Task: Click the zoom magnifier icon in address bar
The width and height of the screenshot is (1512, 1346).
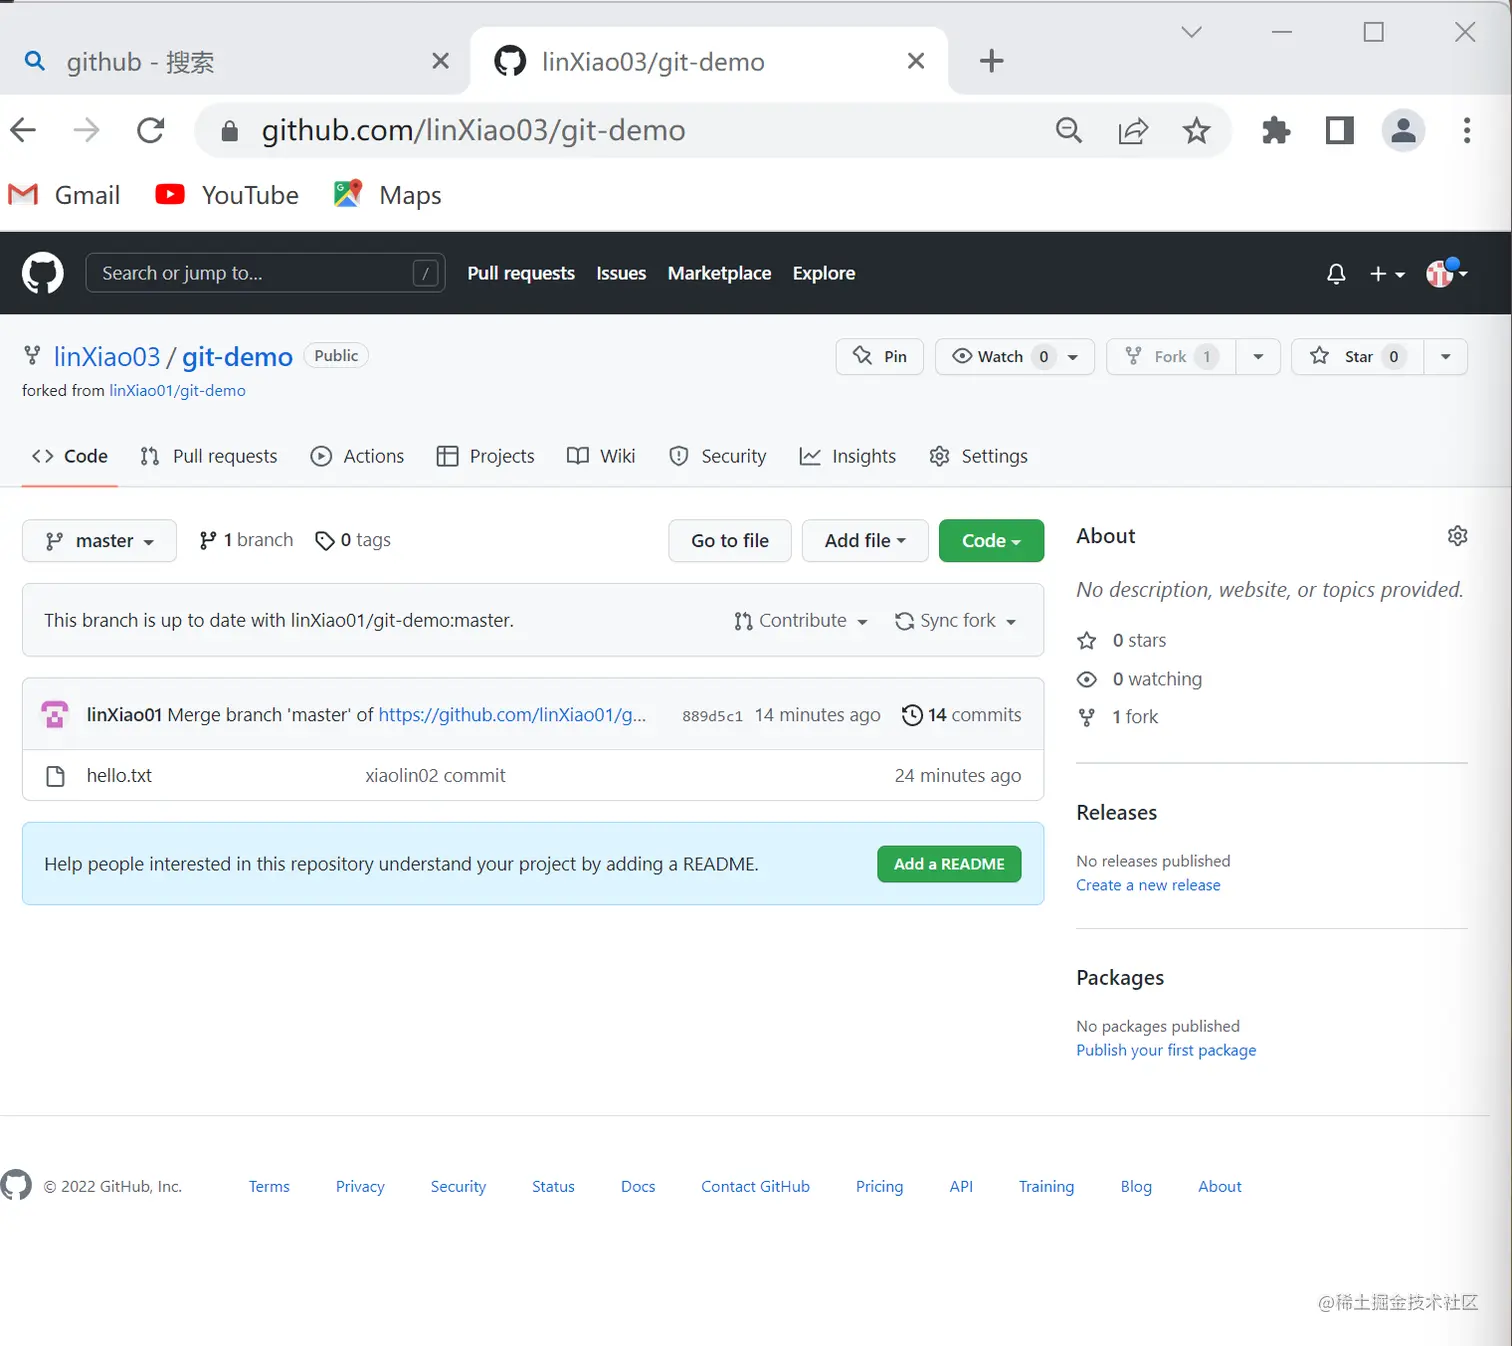Action: [x=1069, y=130]
